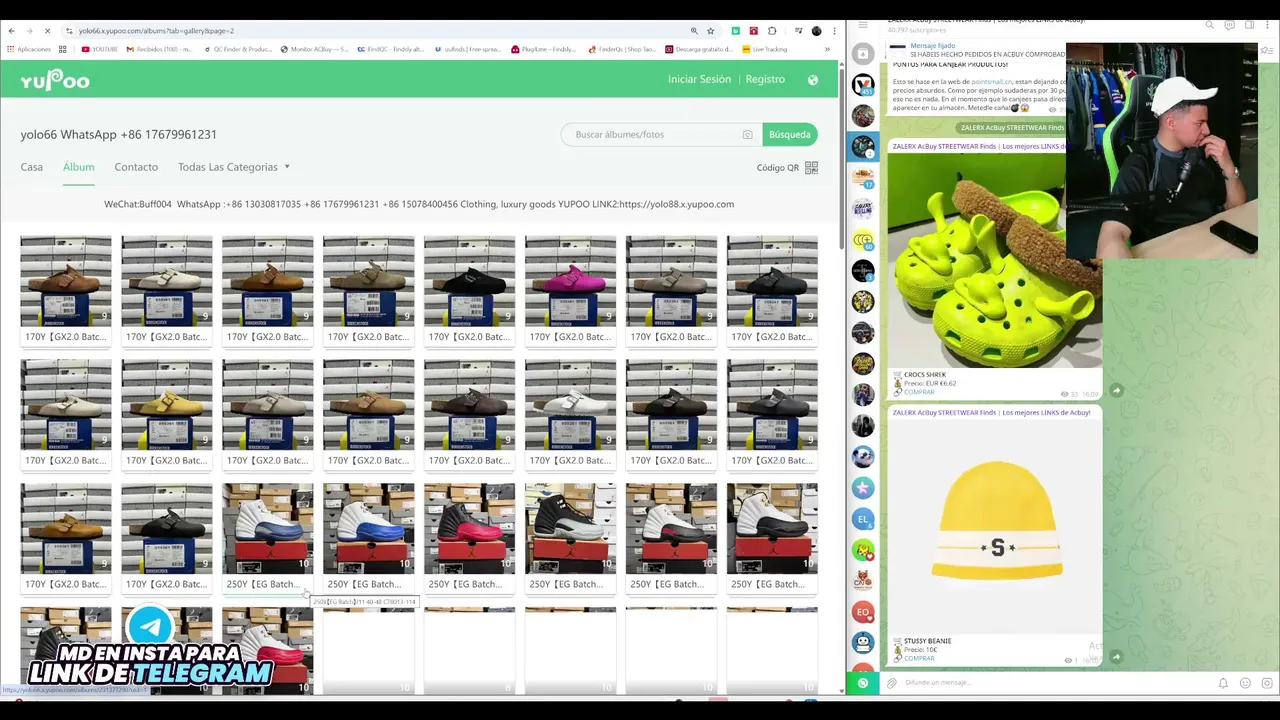This screenshot has width=1280, height=720.
Task: Switch to the Casa tab
Action: click(x=32, y=167)
